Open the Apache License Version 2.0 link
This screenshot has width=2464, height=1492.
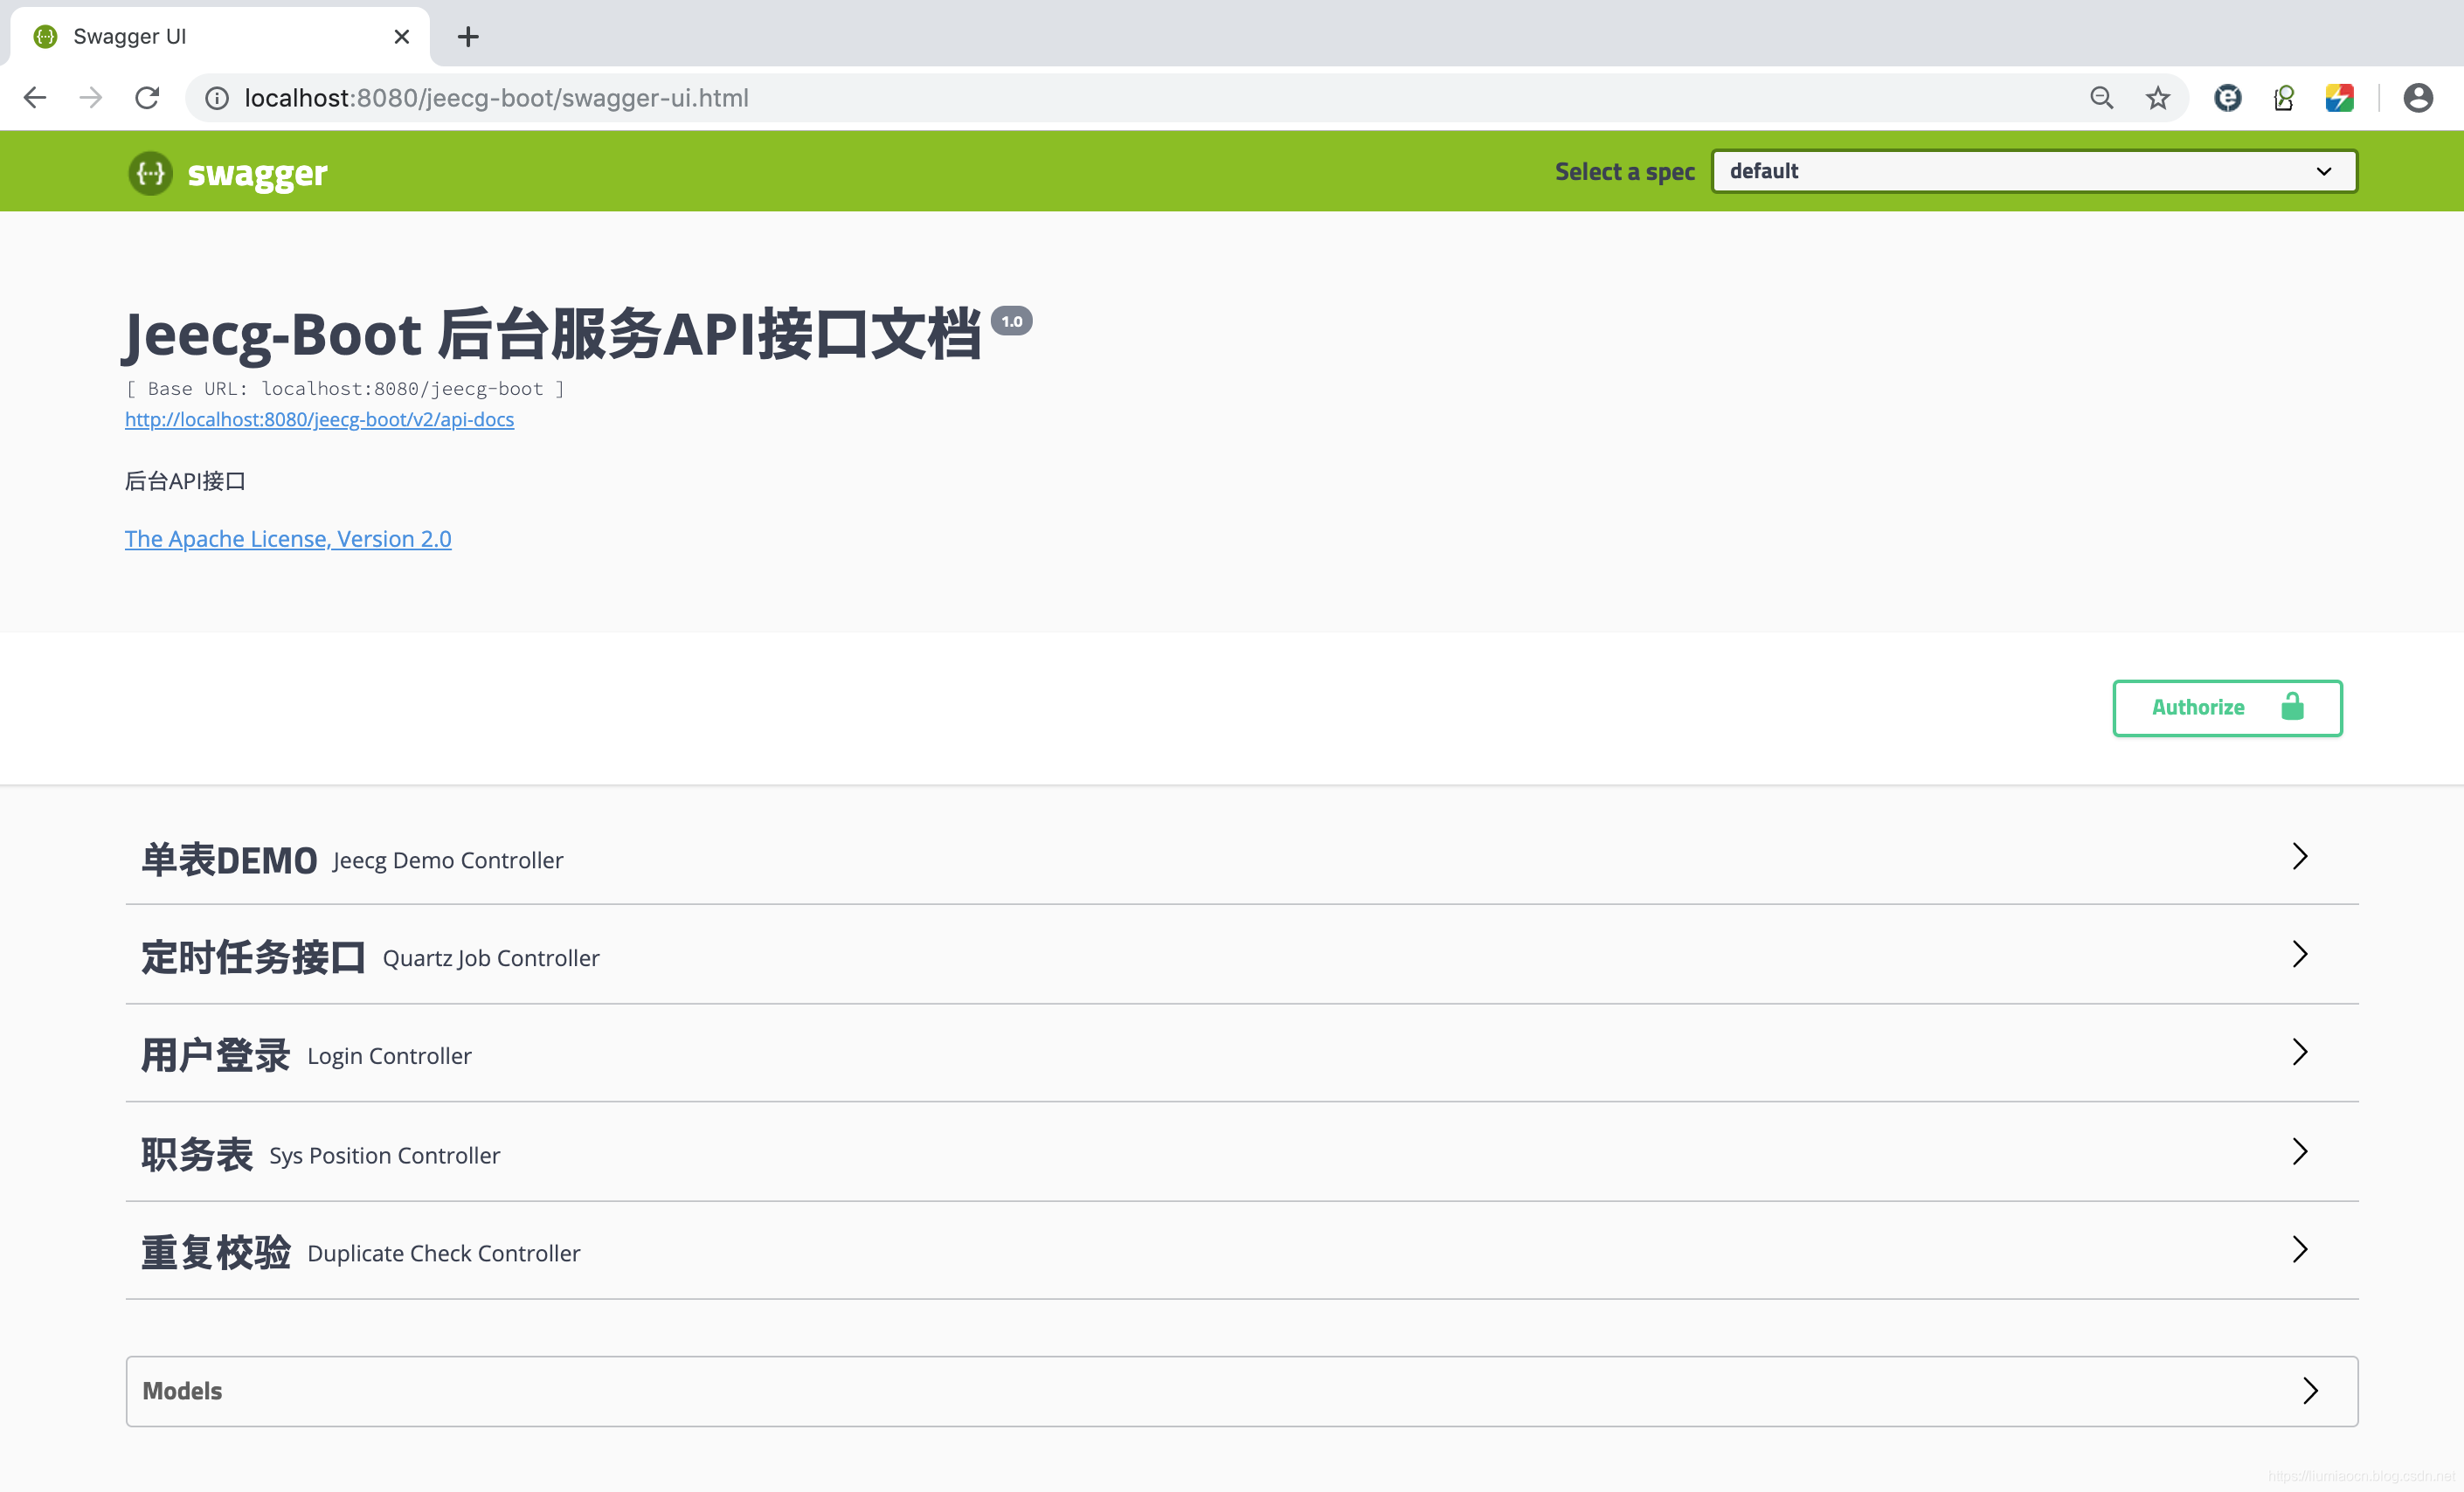tap(287, 536)
